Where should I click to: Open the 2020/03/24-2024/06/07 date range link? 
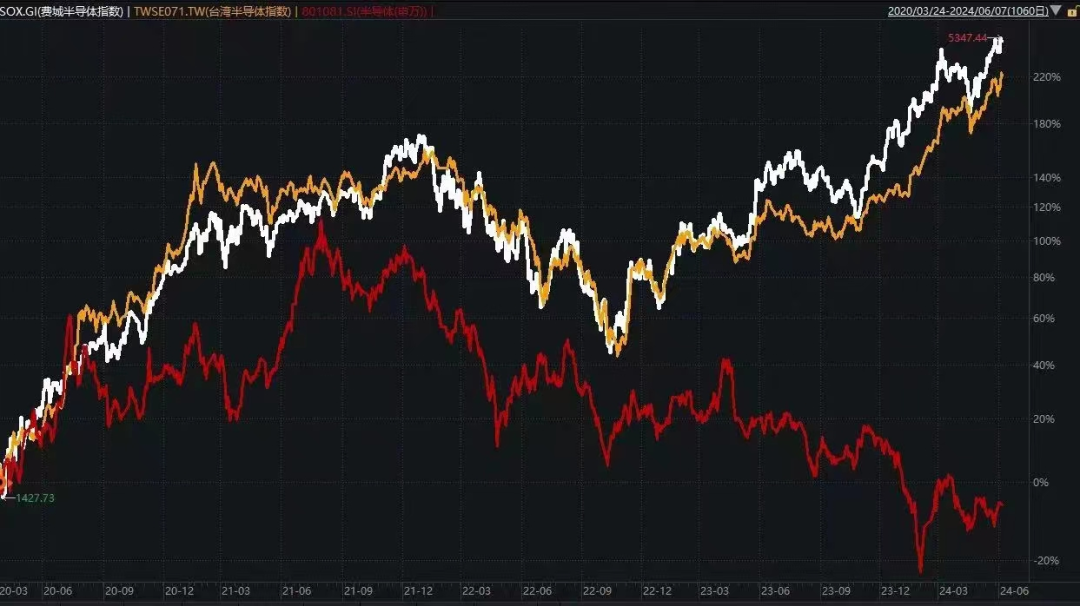tap(965, 11)
